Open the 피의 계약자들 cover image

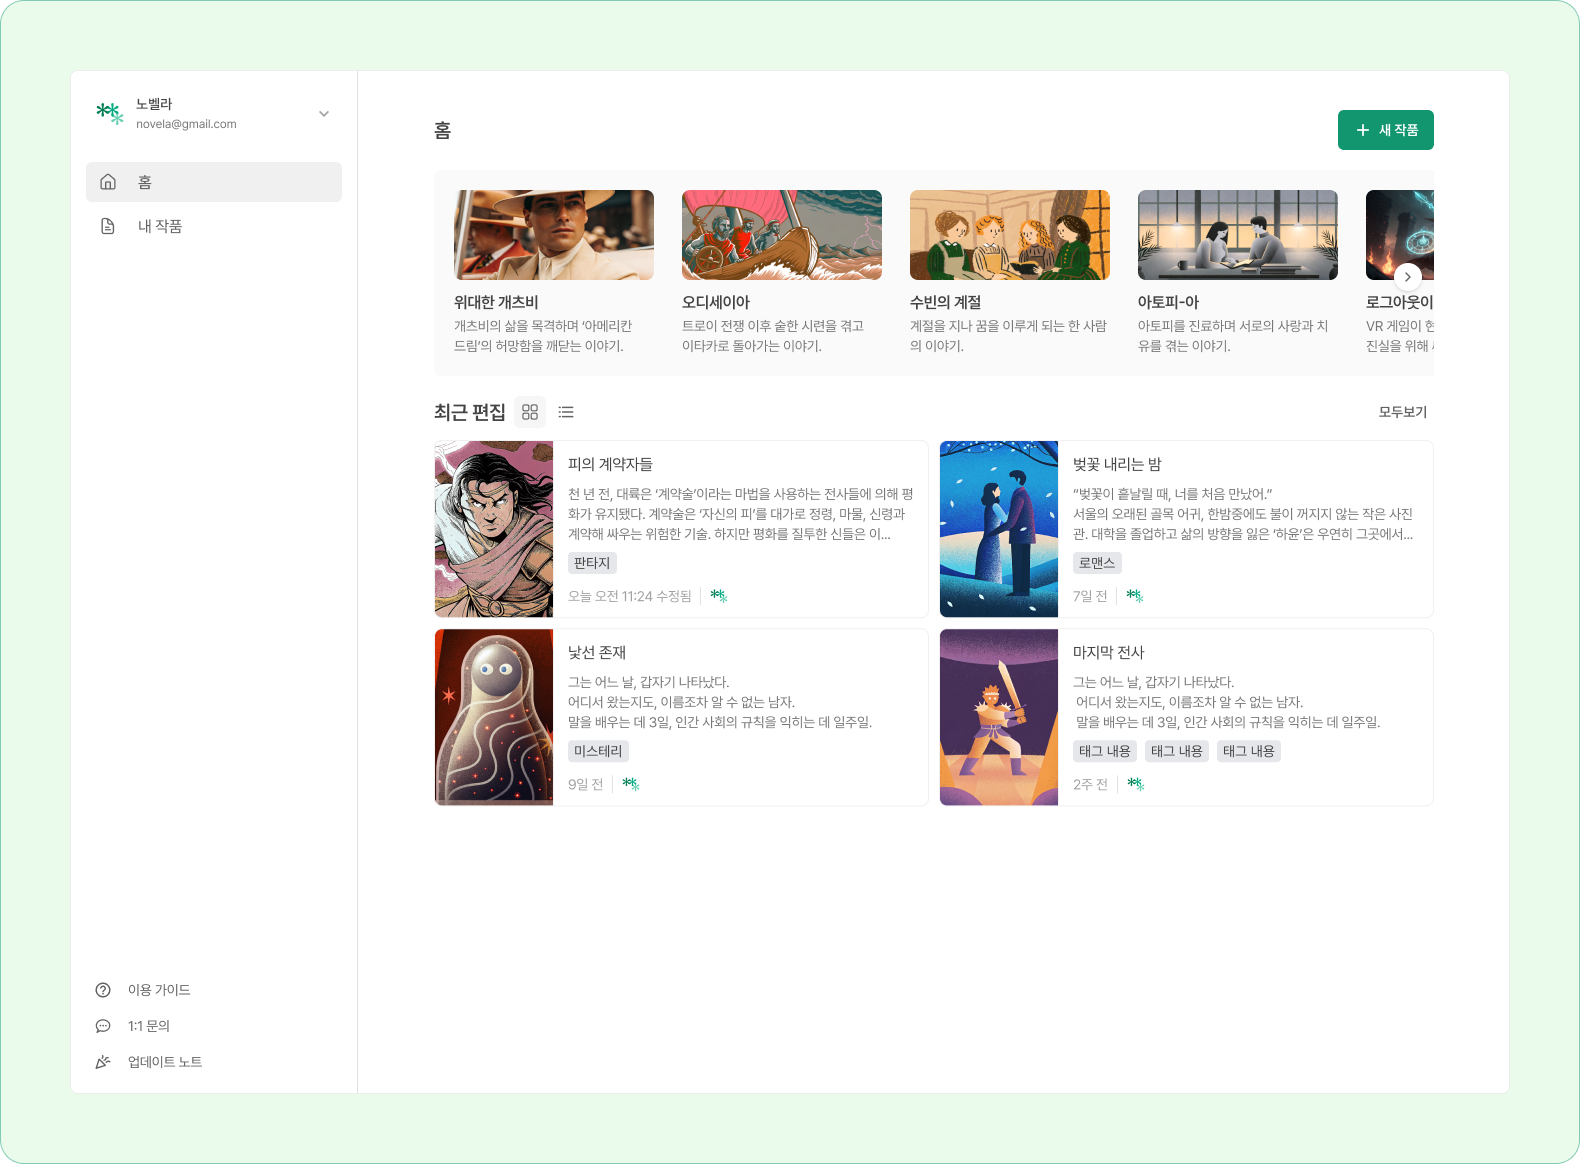[494, 529]
